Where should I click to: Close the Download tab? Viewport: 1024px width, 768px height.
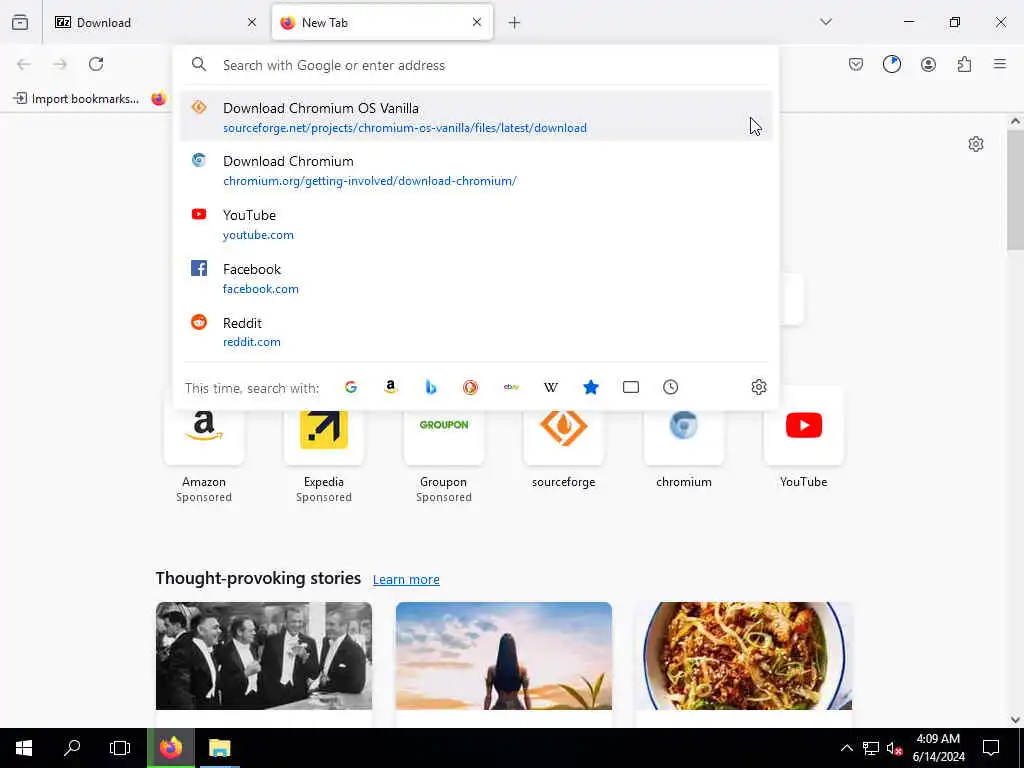point(252,22)
